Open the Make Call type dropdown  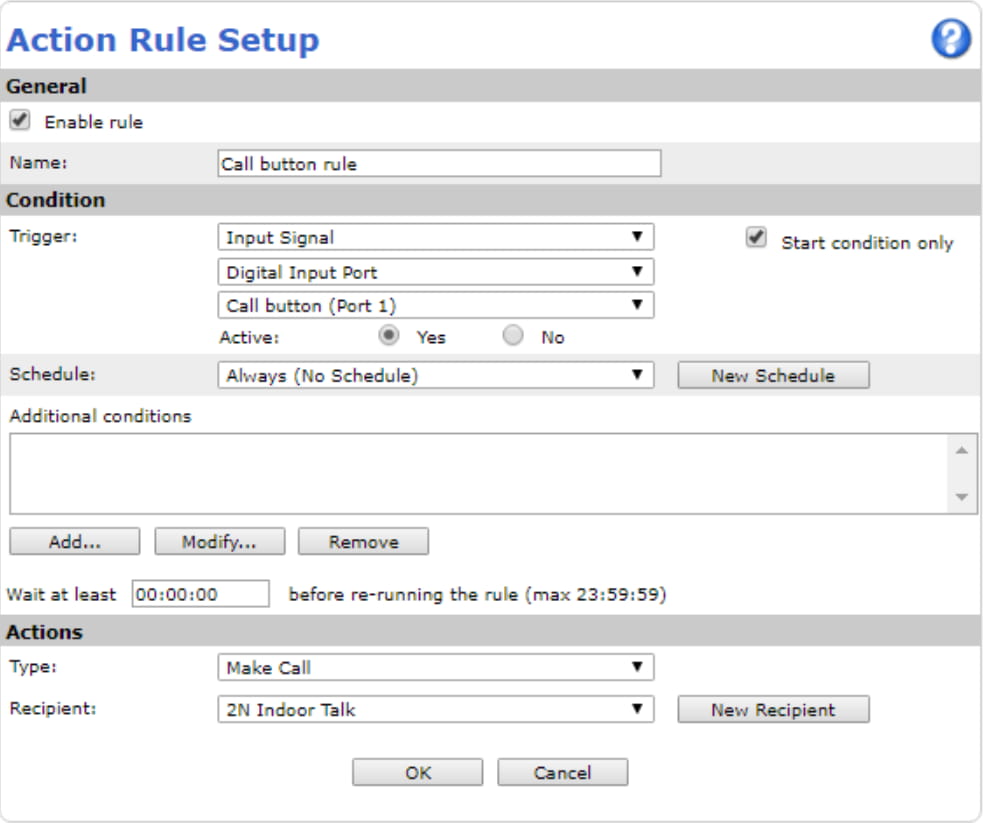point(436,667)
